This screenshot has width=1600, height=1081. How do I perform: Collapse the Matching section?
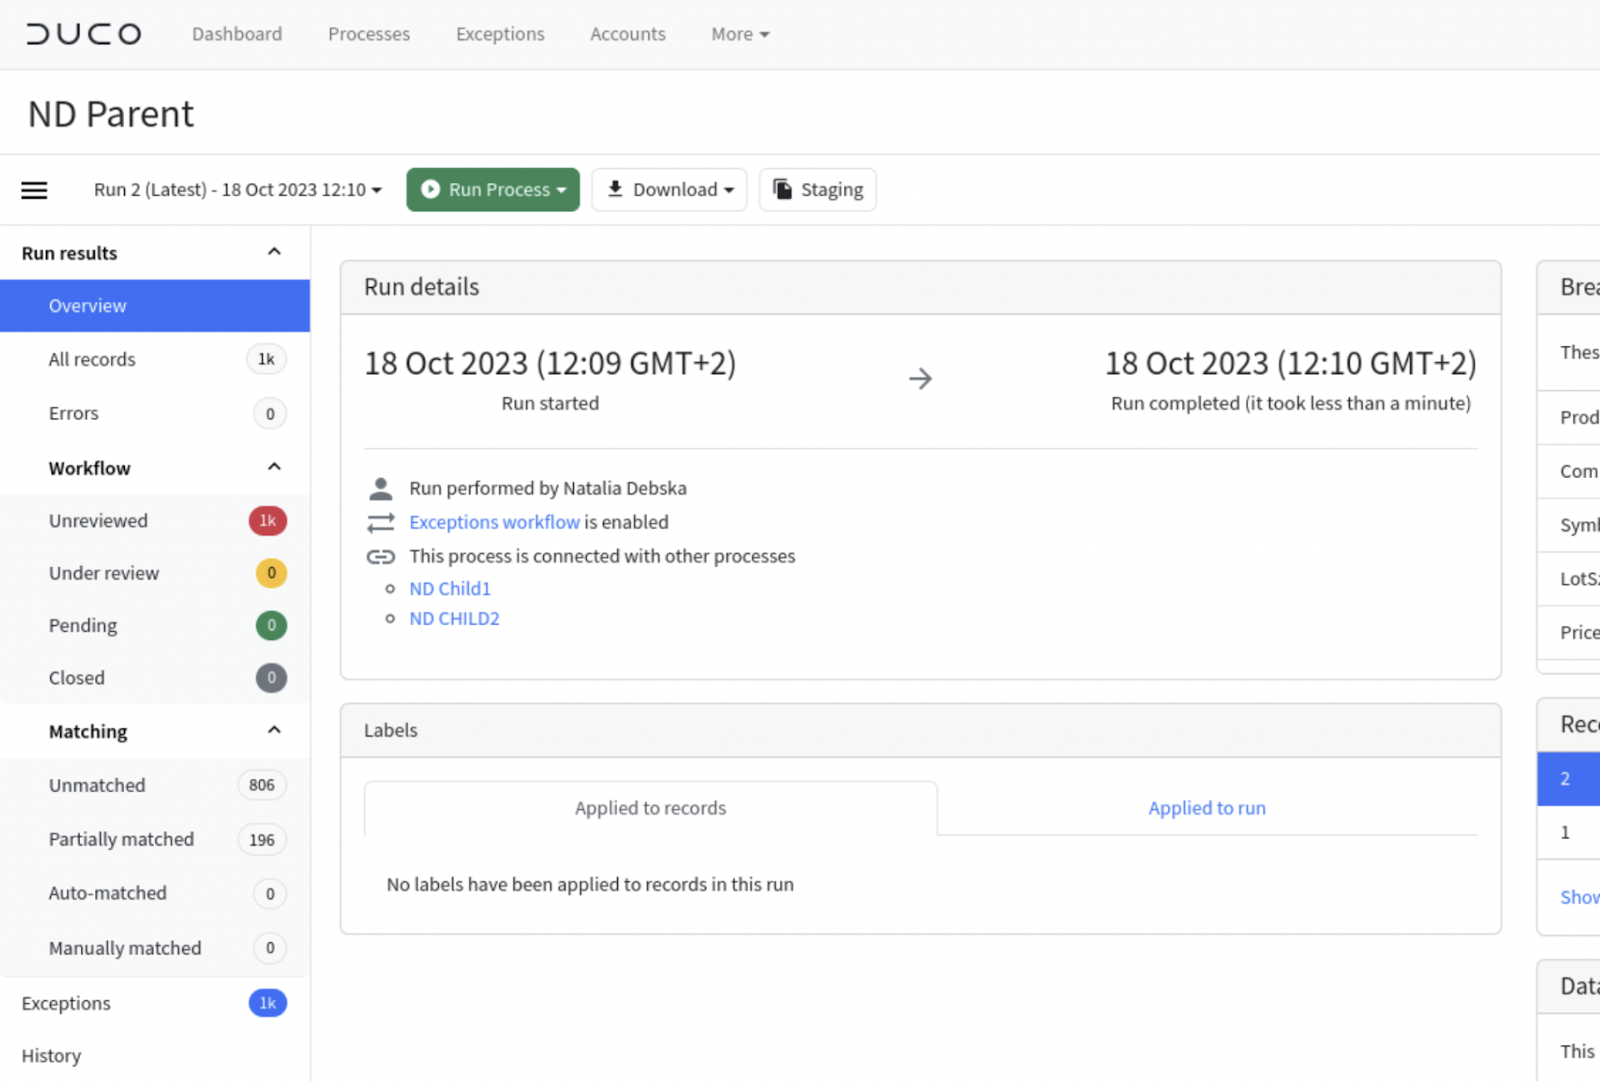click(x=274, y=730)
